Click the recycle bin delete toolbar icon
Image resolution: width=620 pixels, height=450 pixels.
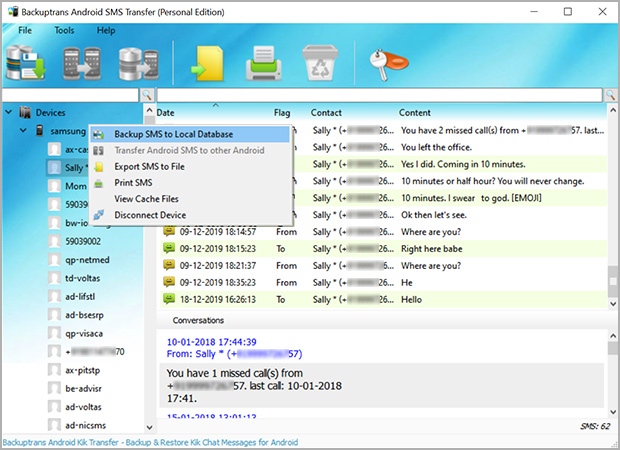pos(320,62)
